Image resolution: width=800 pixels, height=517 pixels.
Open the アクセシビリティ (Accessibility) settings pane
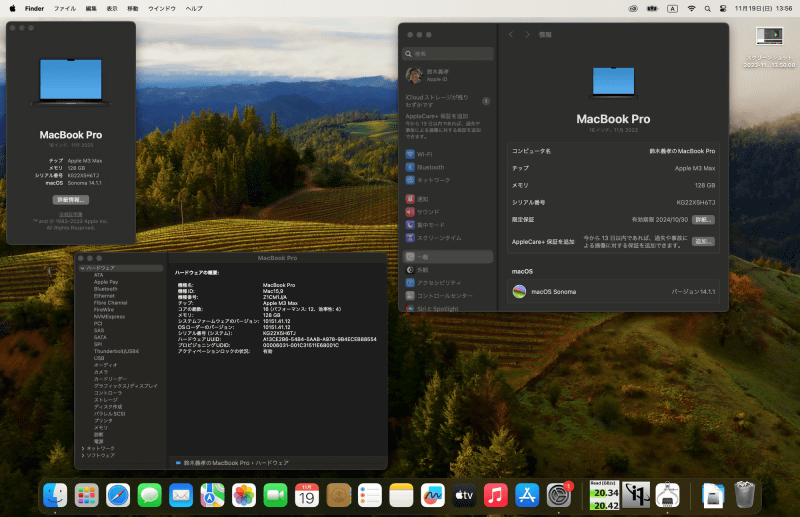(438, 283)
